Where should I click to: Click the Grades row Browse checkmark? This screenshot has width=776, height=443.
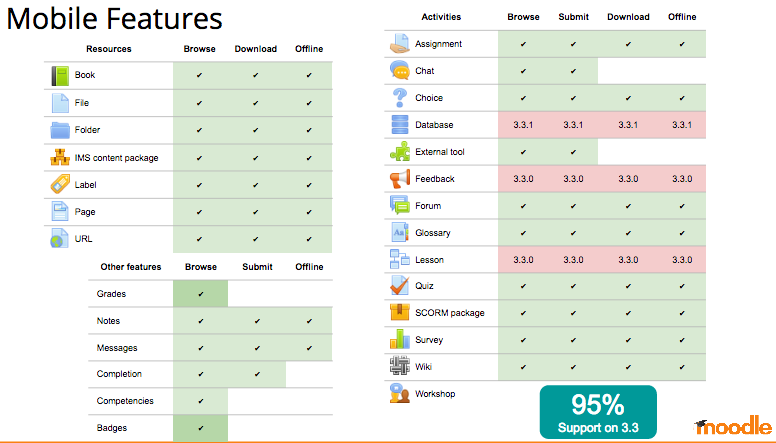(200, 294)
